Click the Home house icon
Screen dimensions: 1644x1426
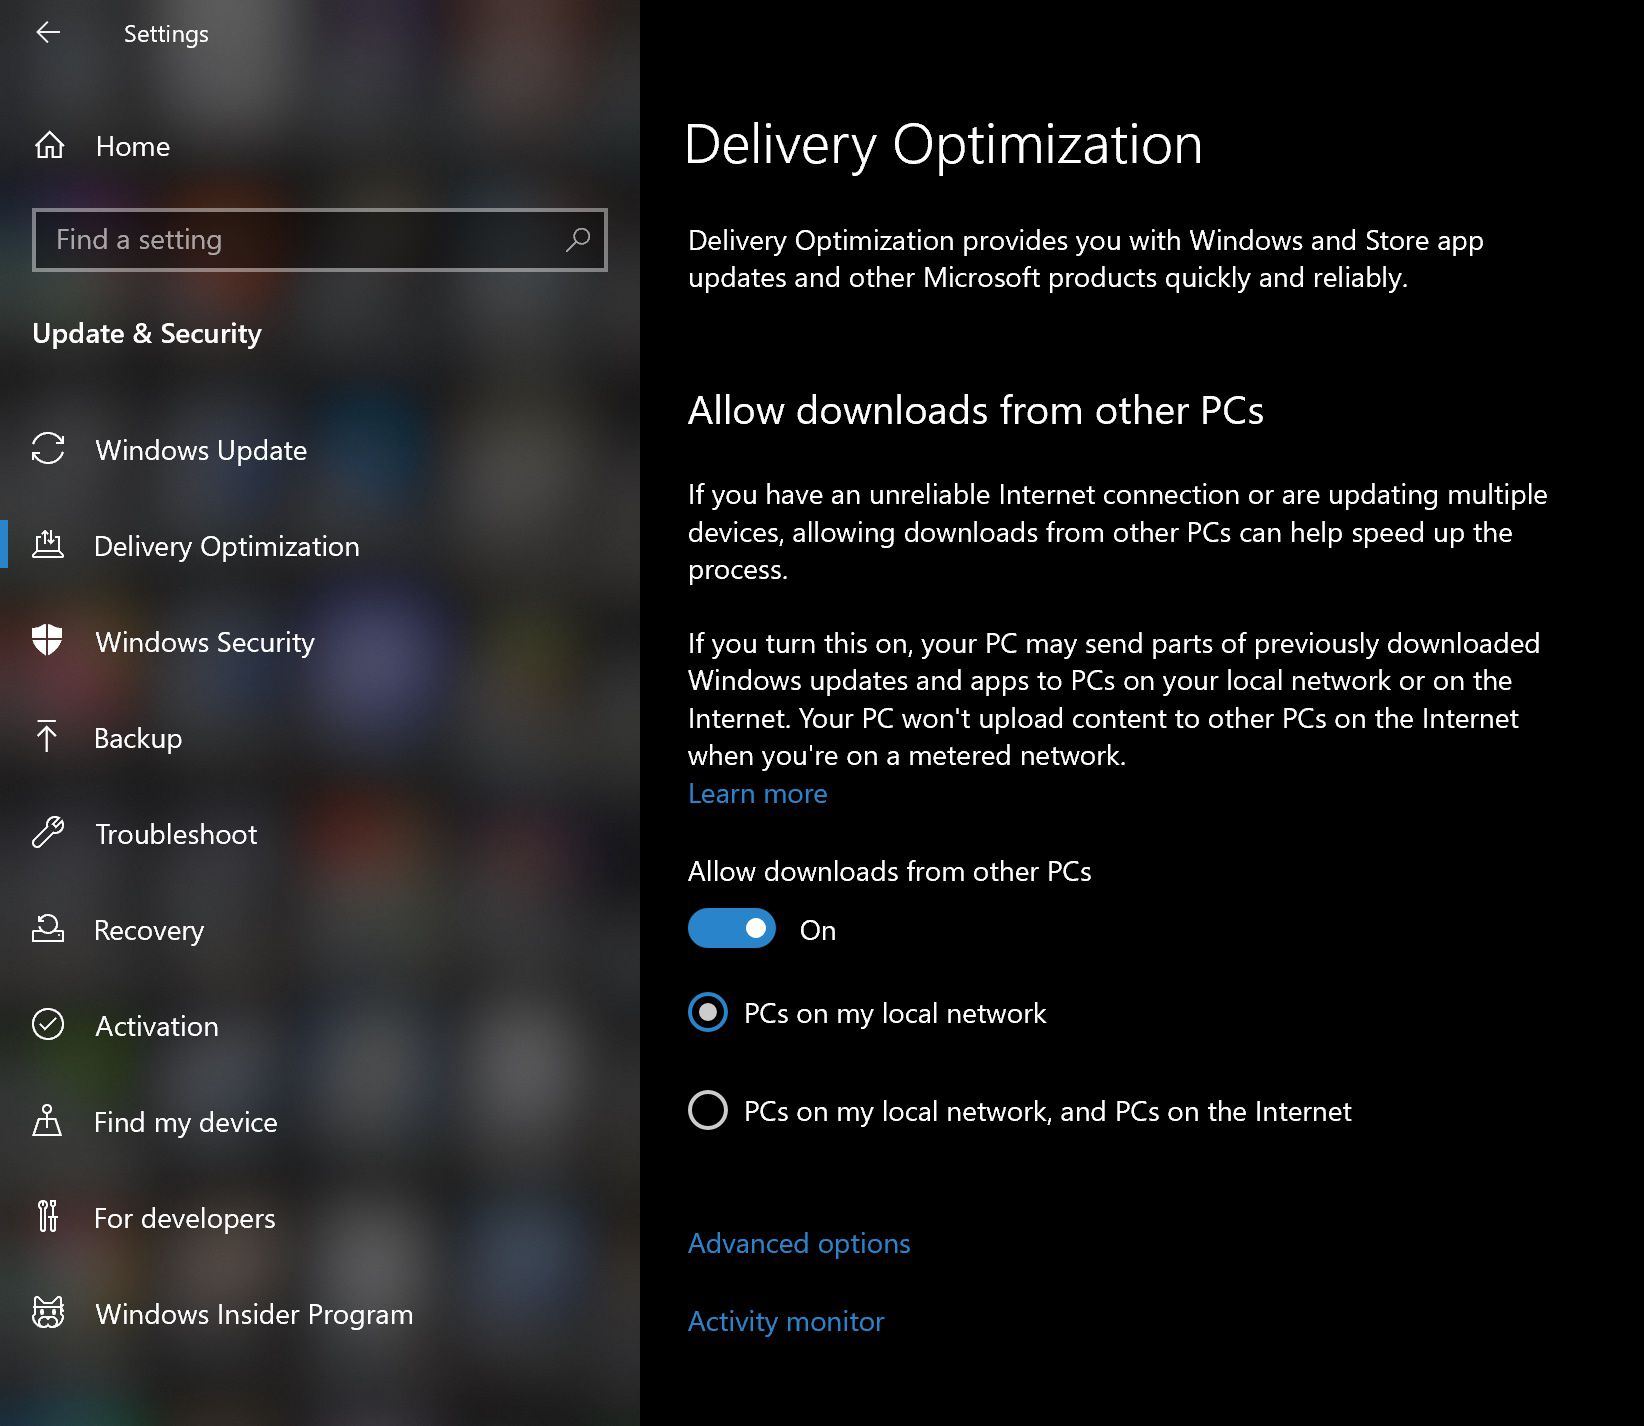pos(49,146)
